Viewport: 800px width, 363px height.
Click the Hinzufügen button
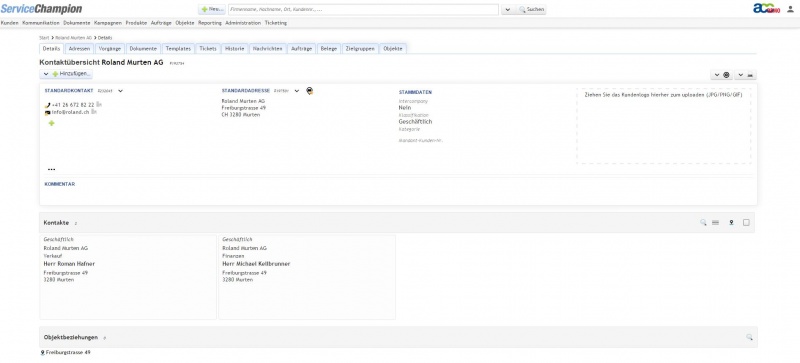[x=71, y=74]
